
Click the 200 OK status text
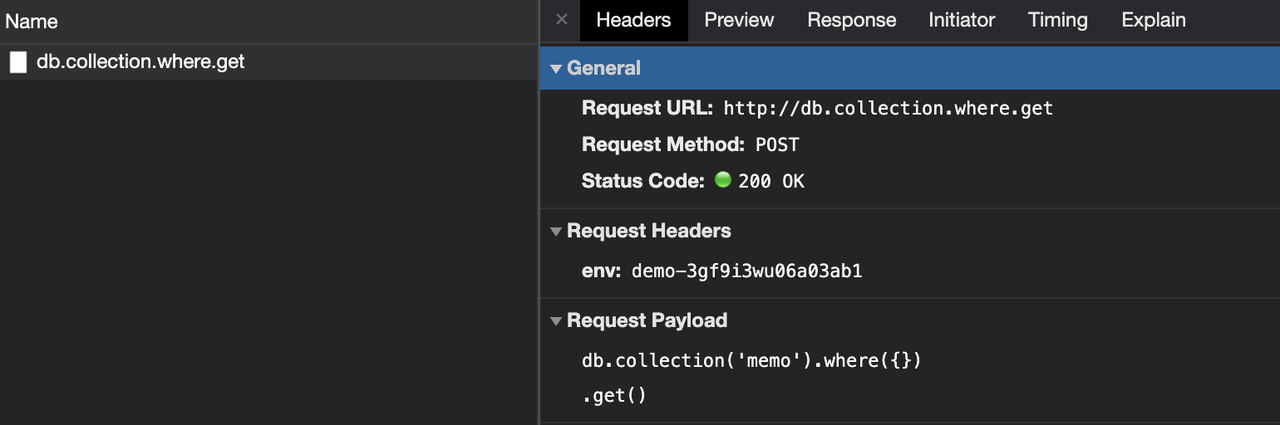click(771, 182)
